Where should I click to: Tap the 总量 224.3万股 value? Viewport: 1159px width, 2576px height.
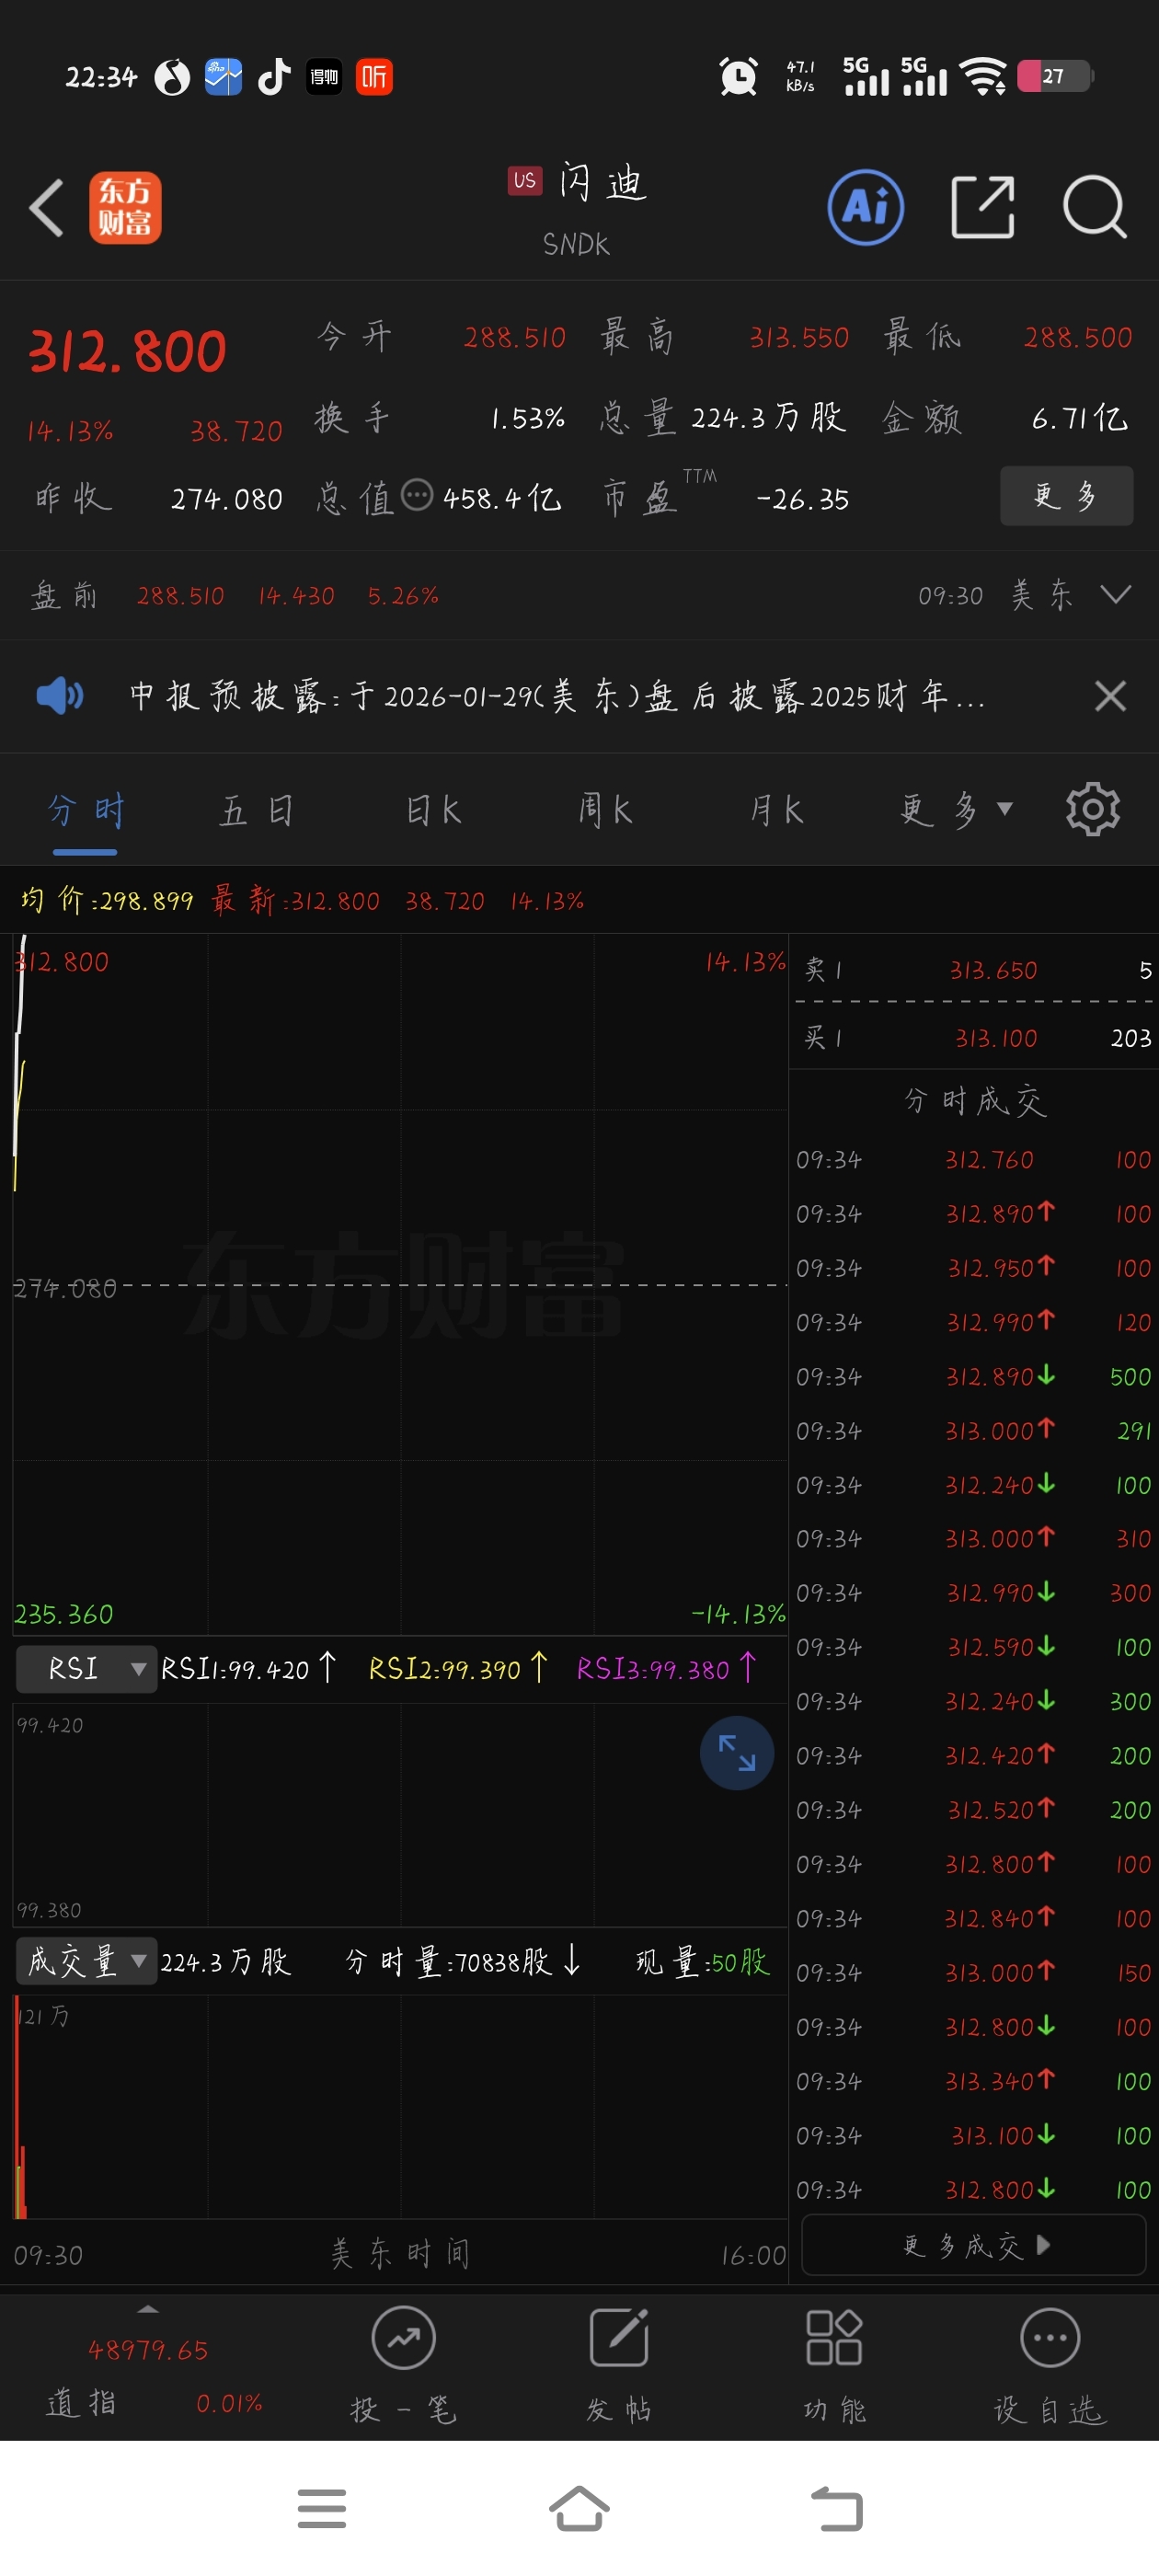point(768,417)
